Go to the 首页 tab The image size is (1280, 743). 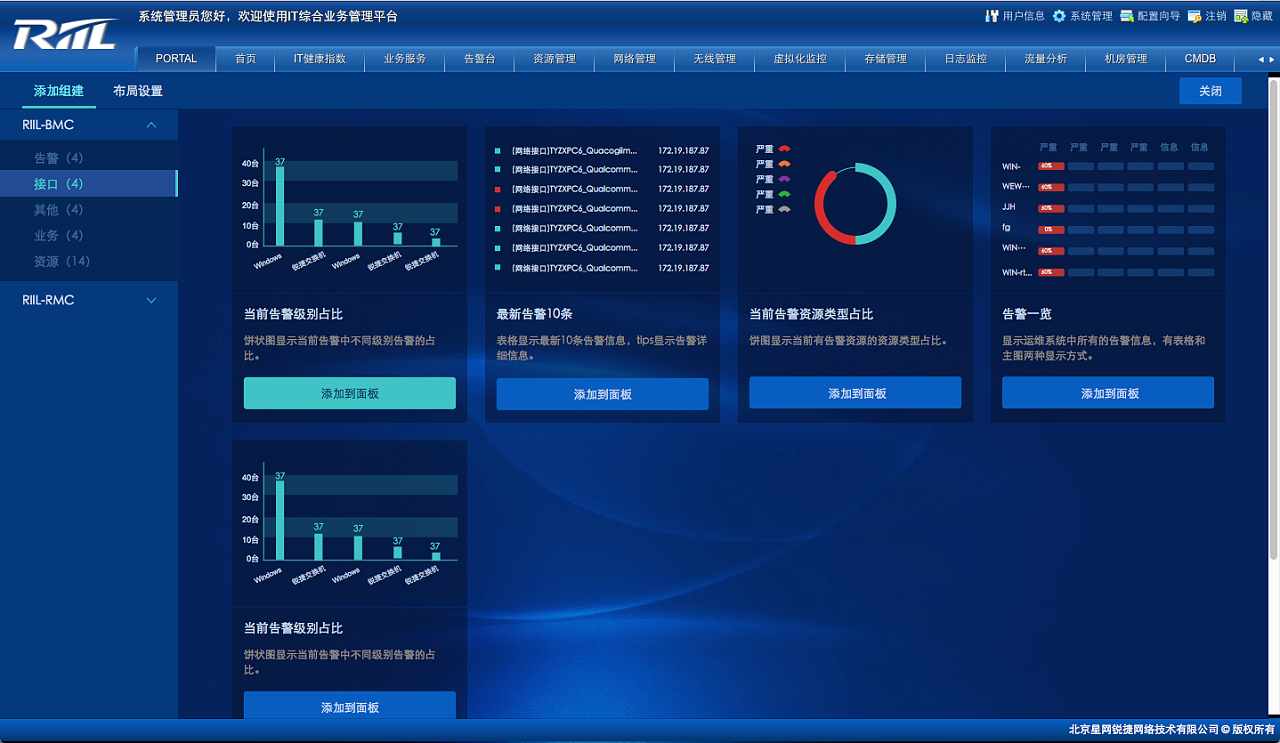coord(246,59)
